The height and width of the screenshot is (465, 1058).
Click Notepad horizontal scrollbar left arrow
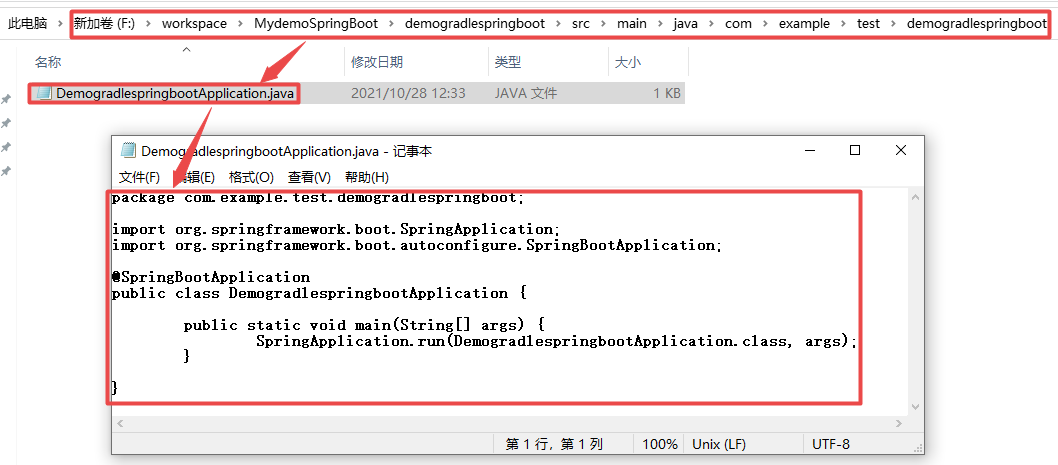(120, 423)
